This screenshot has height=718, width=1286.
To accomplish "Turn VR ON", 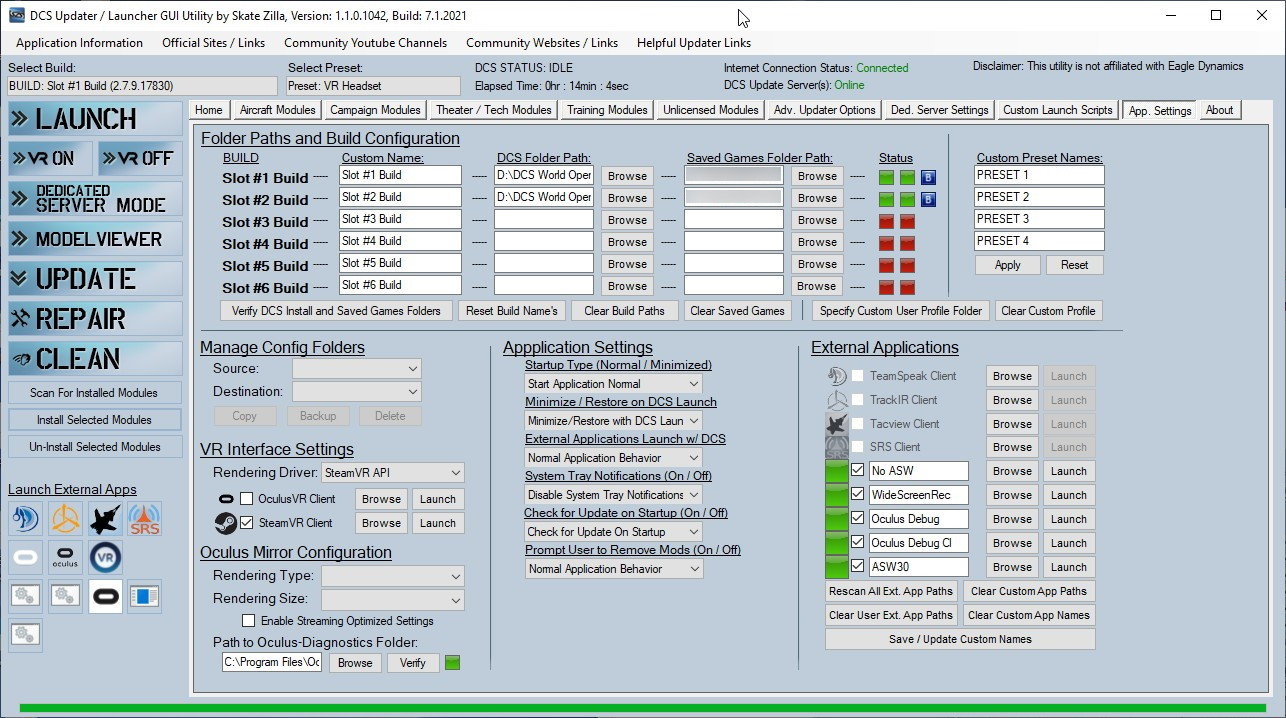I will tap(50, 158).
